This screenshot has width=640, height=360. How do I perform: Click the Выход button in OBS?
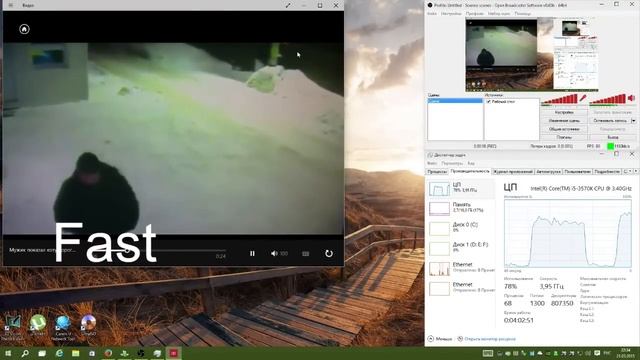(x=613, y=138)
